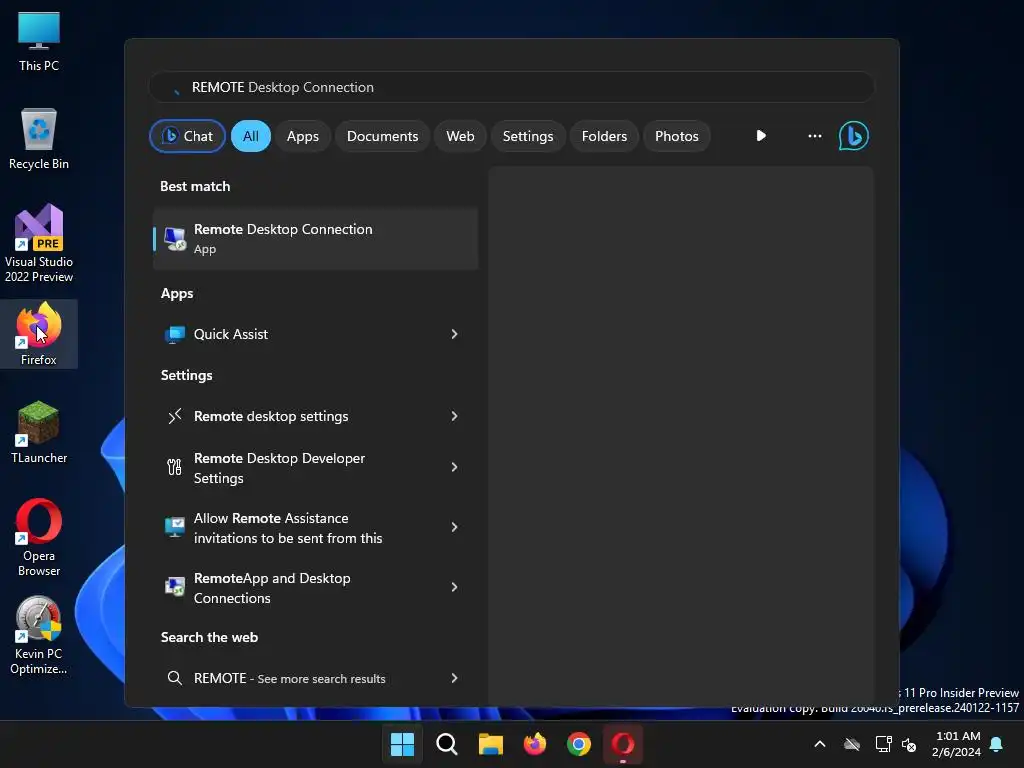Image resolution: width=1024 pixels, height=768 pixels.
Task: Click the Quick Assist app icon
Action: (x=174, y=334)
